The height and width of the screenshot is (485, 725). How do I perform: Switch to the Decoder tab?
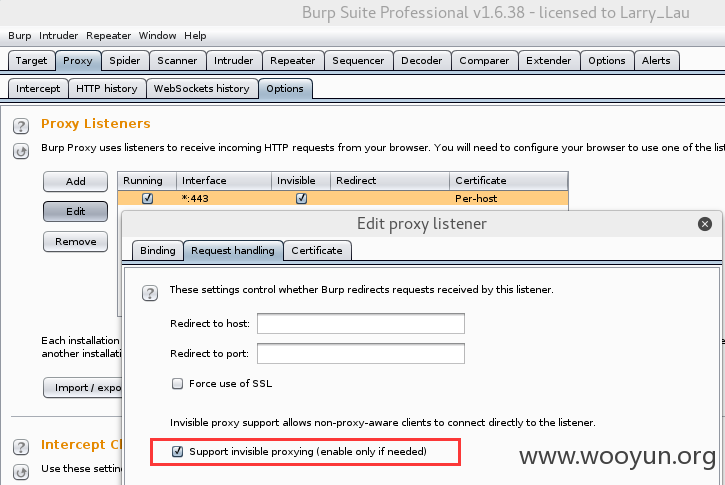point(422,61)
